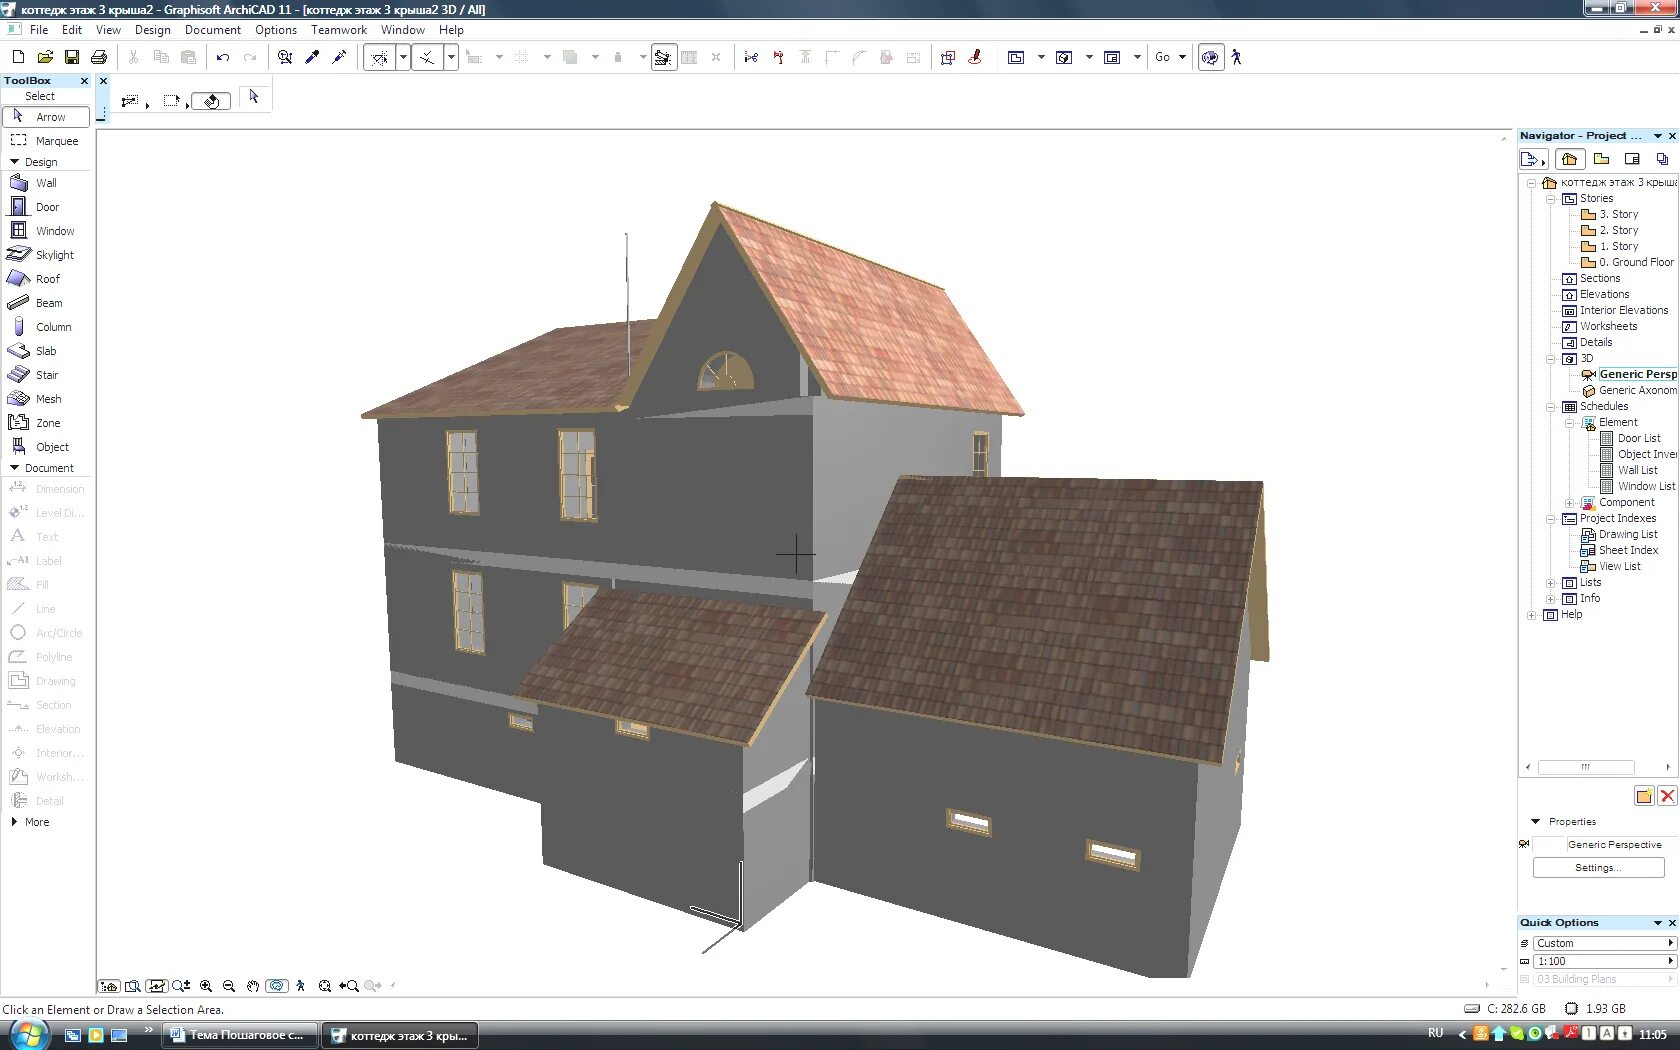Save the project with floppy icon
Screen dimensions: 1680x1050
(72, 57)
